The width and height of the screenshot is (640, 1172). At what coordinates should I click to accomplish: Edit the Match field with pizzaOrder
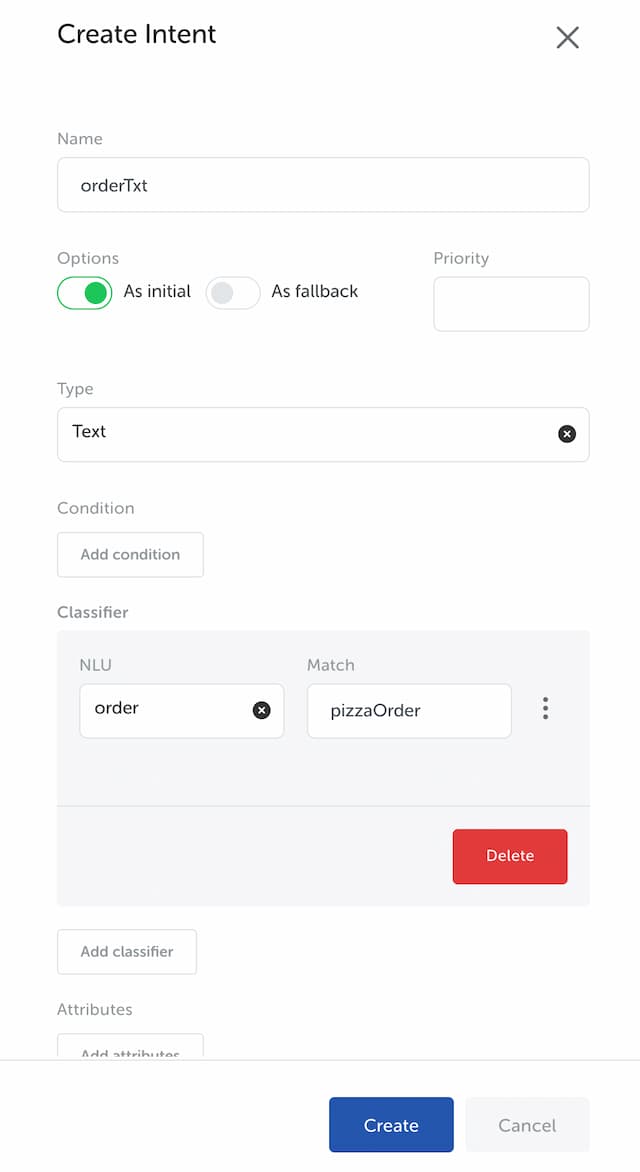pyautogui.click(x=409, y=711)
